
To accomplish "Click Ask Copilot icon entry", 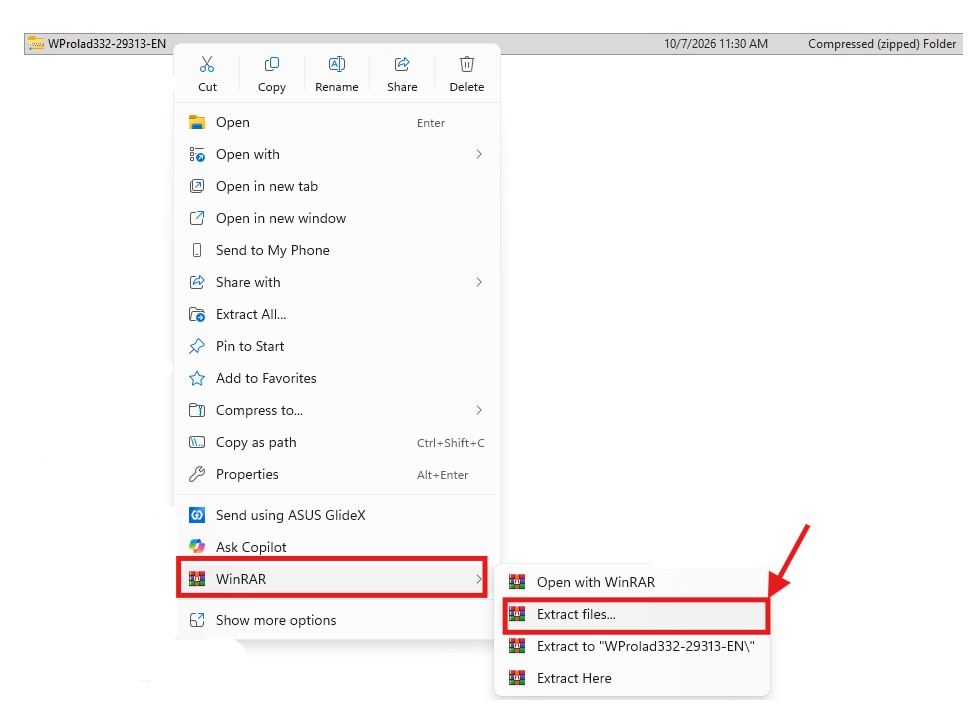I will (x=197, y=547).
